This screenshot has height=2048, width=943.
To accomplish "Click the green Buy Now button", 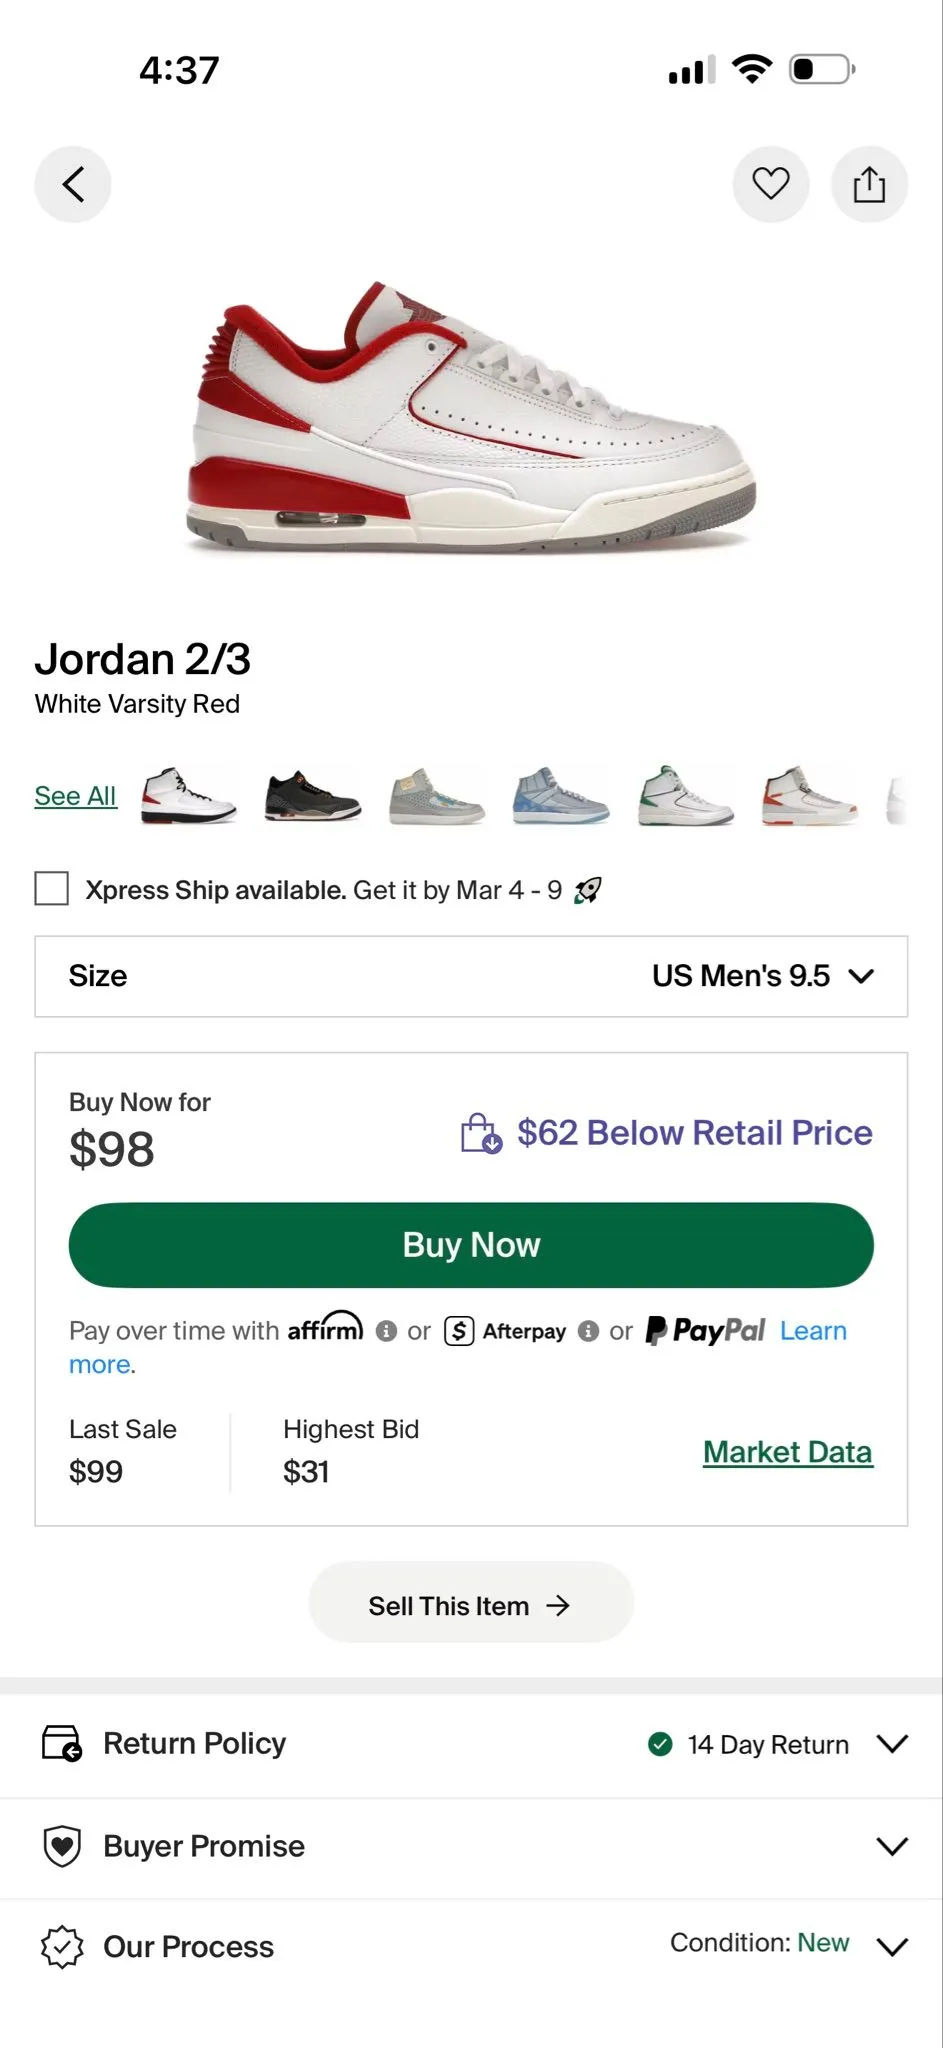I will click(x=471, y=1245).
